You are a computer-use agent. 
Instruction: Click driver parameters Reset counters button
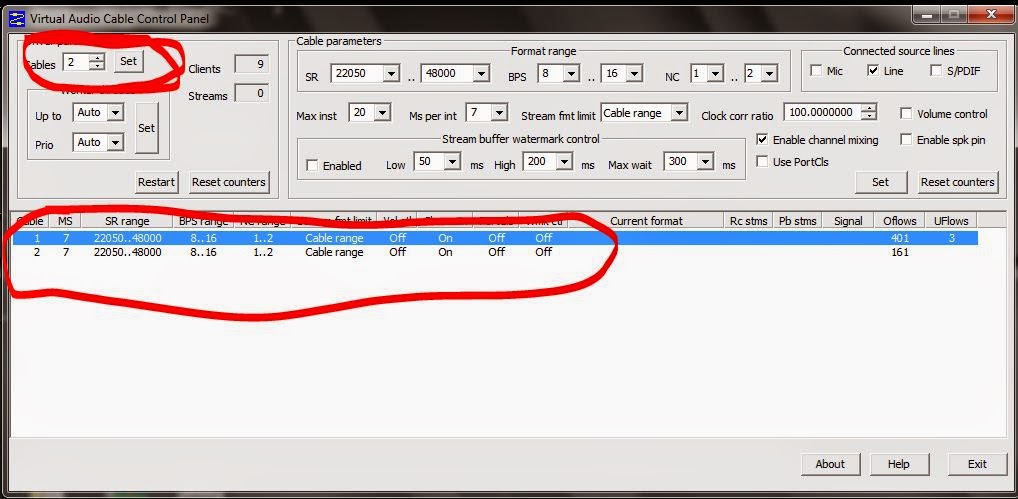point(229,182)
